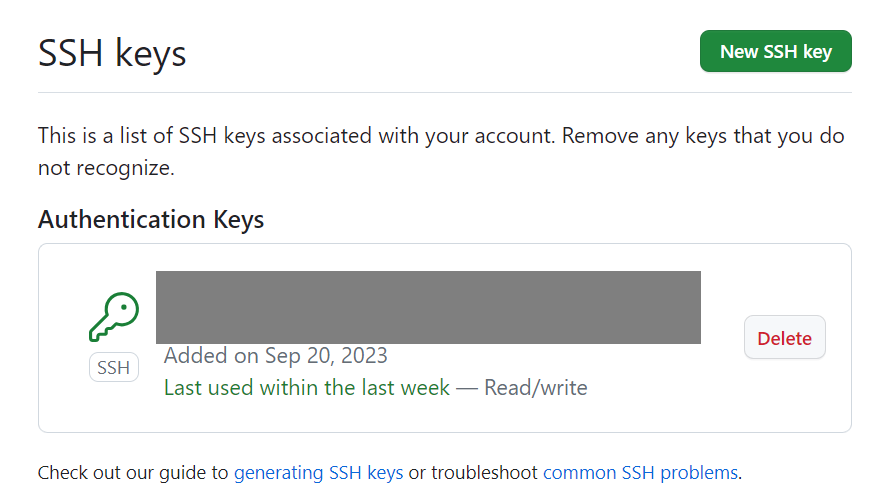The width and height of the screenshot is (894, 498).
Task: Open the generating SSH keys guide link
Action: point(318,472)
